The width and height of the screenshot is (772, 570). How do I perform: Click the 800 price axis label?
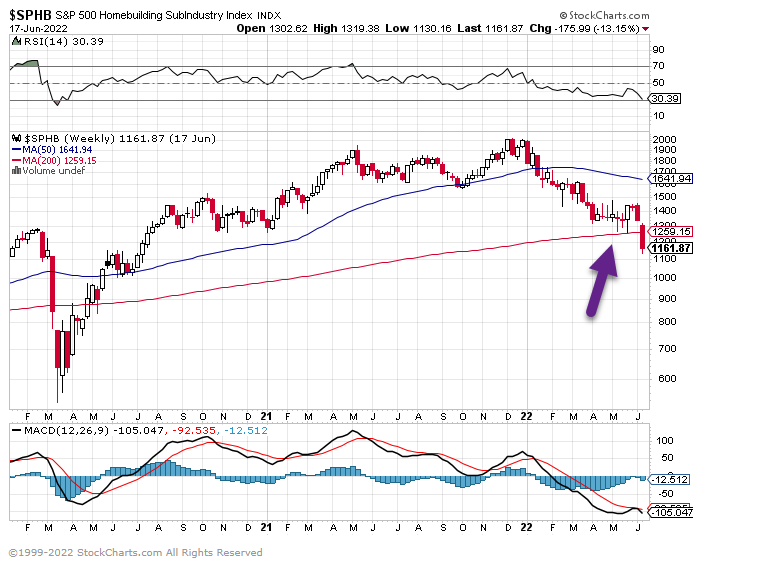[667, 321]
